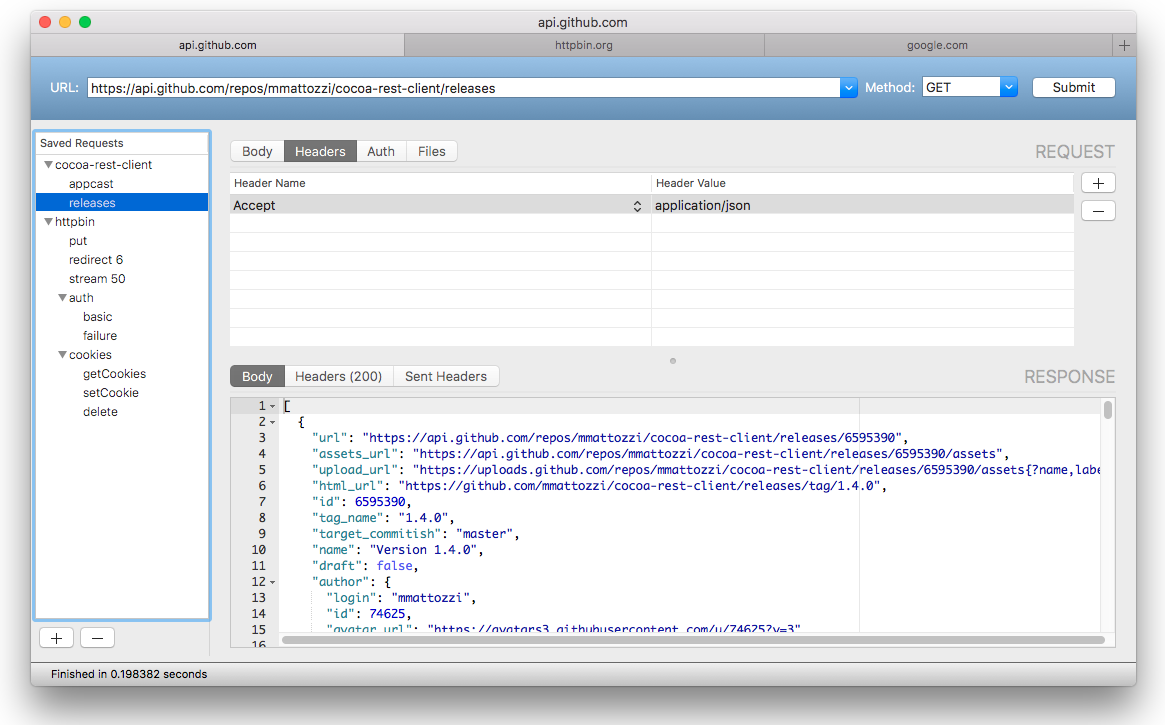Select the stream 50 request
Viewport: 1165px width, 725px height.
pos(97,279)
